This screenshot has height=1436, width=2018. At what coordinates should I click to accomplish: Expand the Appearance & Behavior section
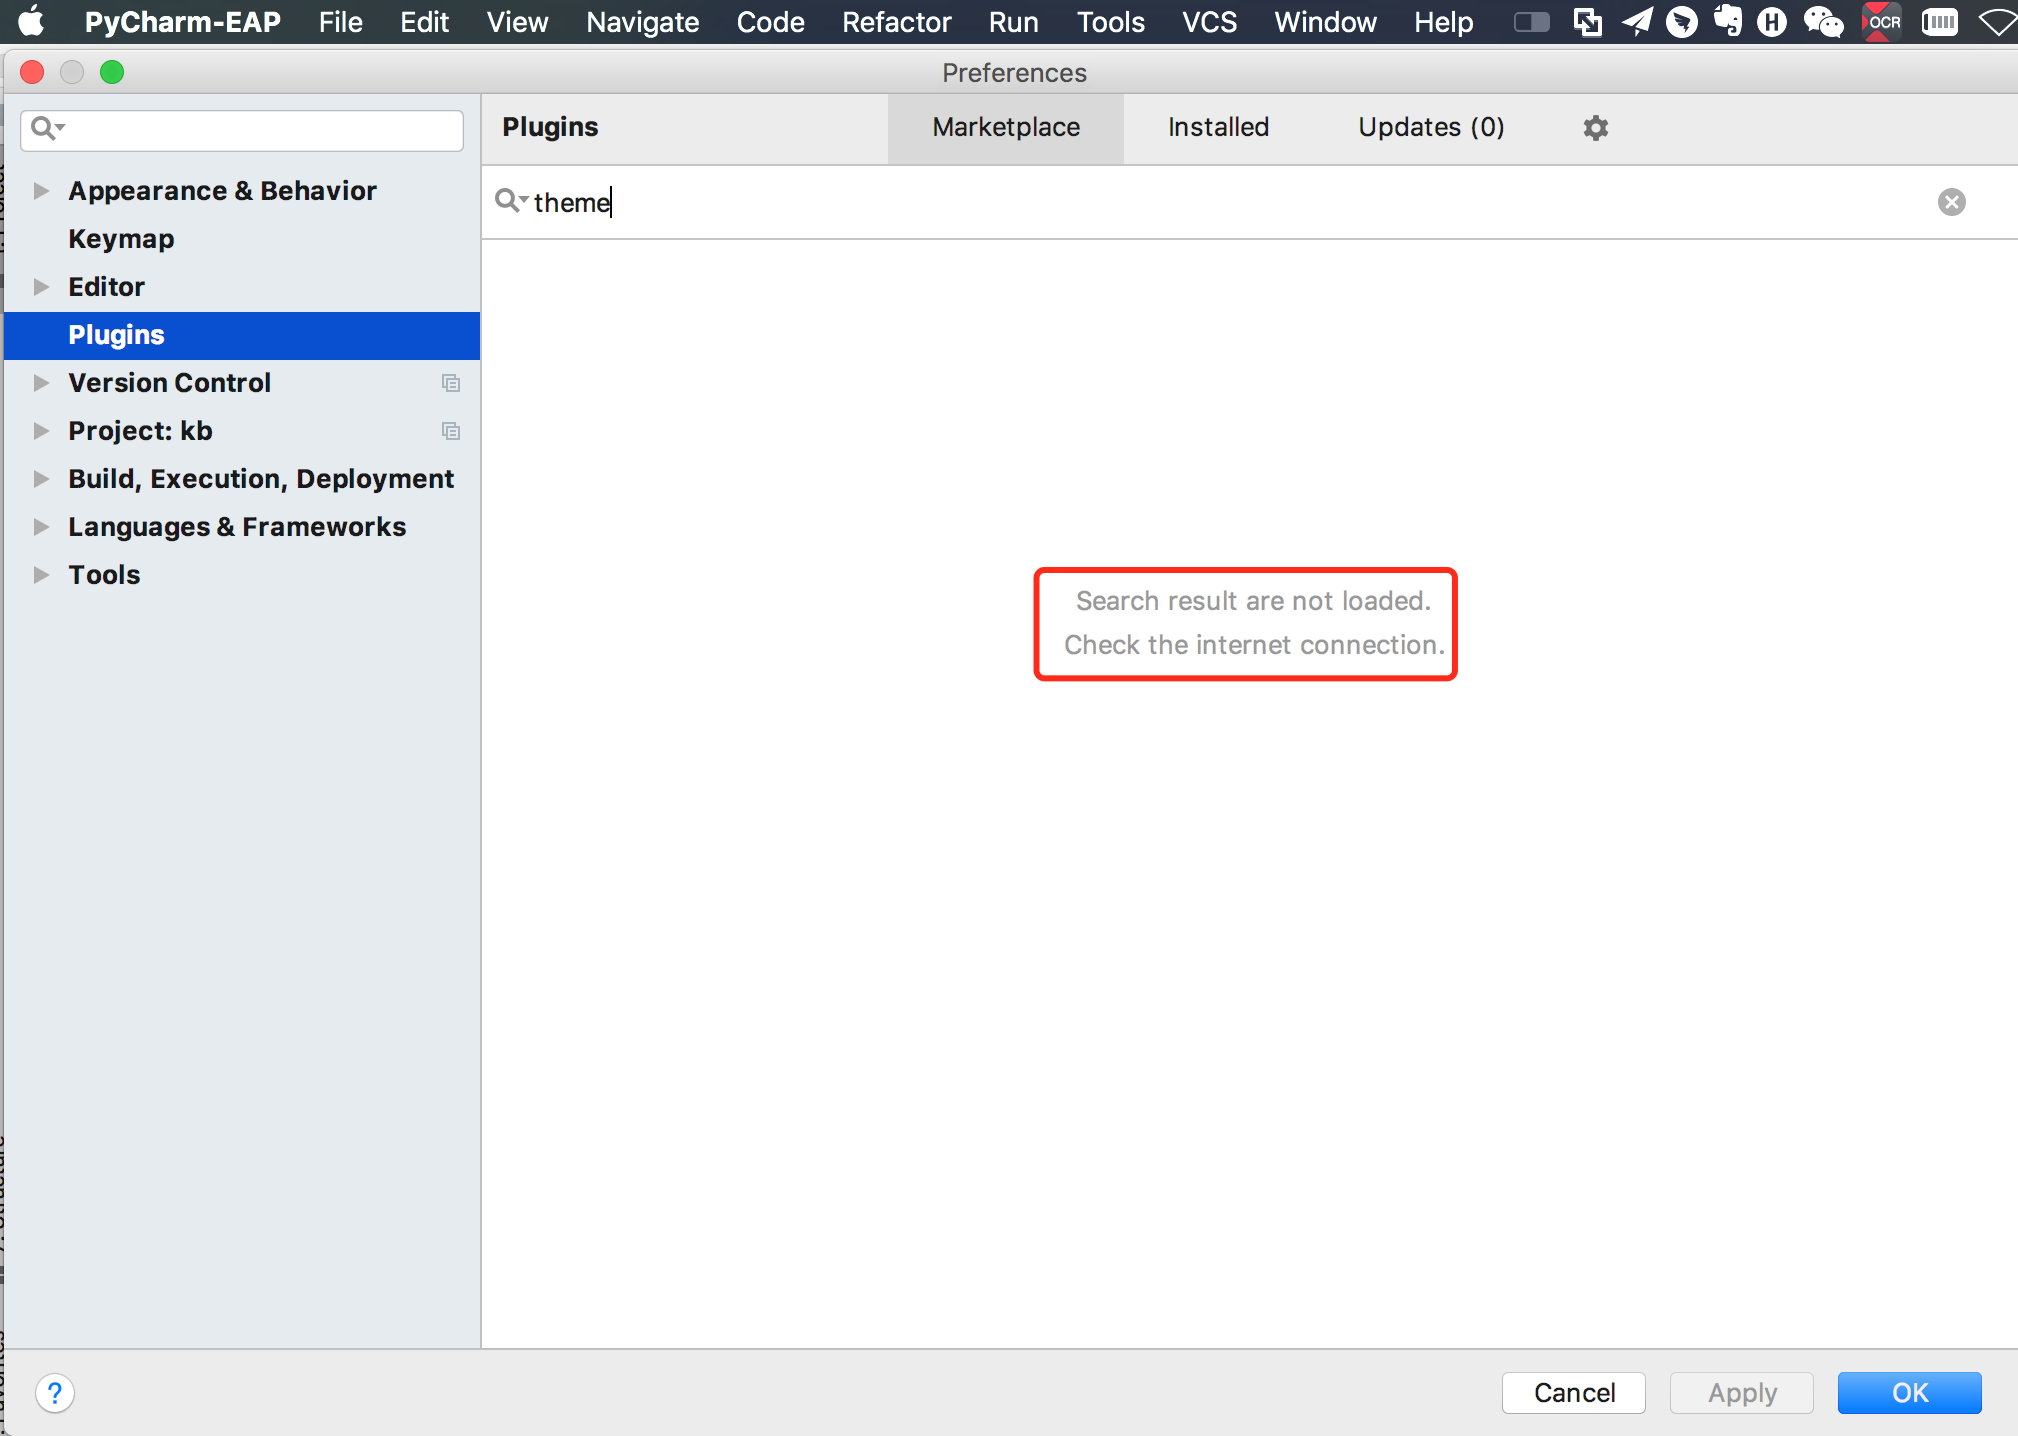click(x=40, y=190)
